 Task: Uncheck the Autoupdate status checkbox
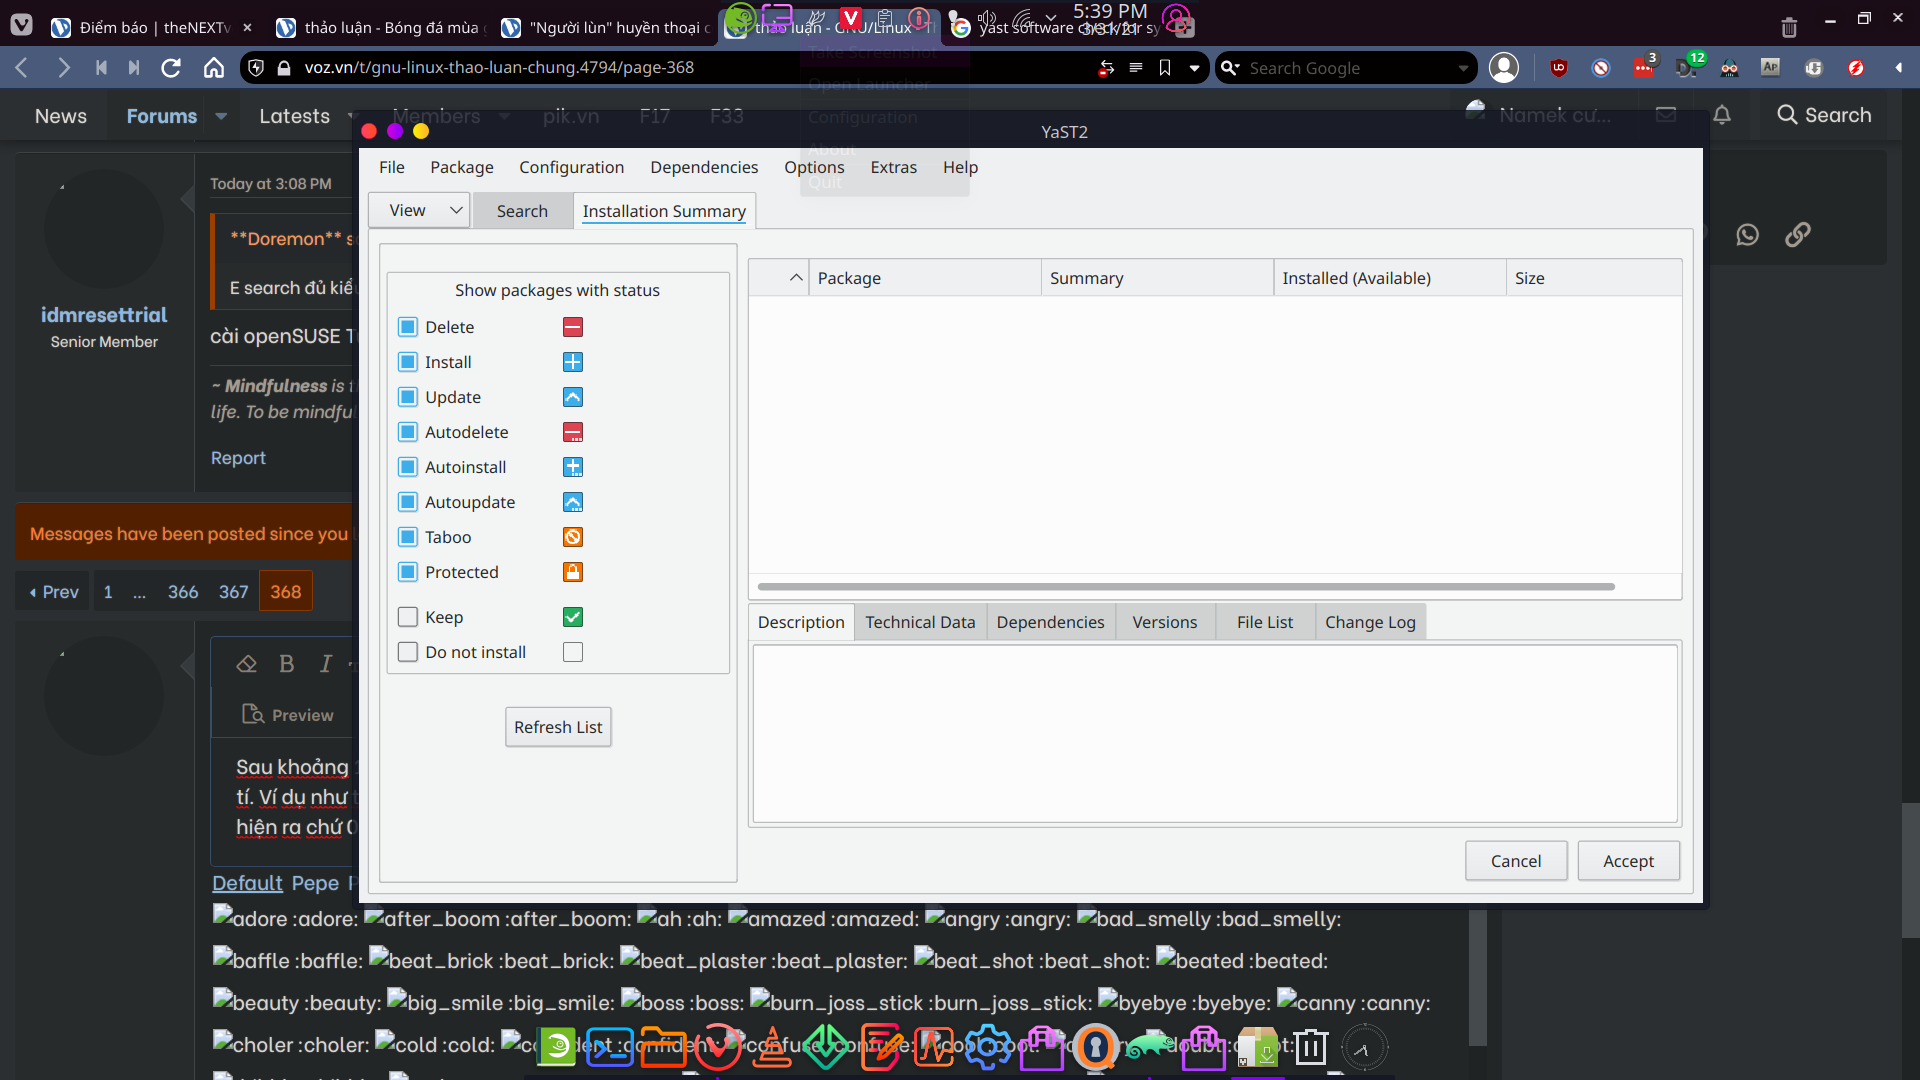point(408,502)
